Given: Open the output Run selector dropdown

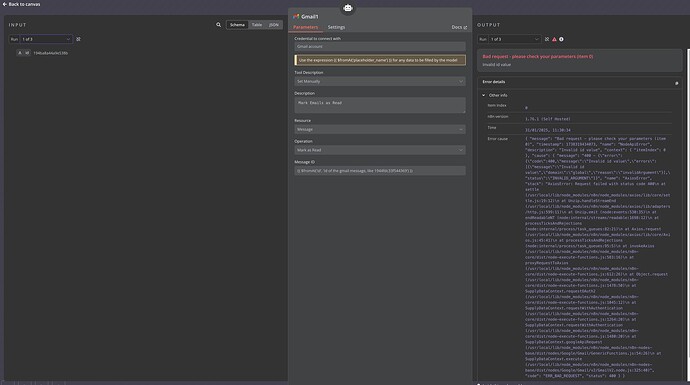Looking at the screenshot, I should (514, 39).
